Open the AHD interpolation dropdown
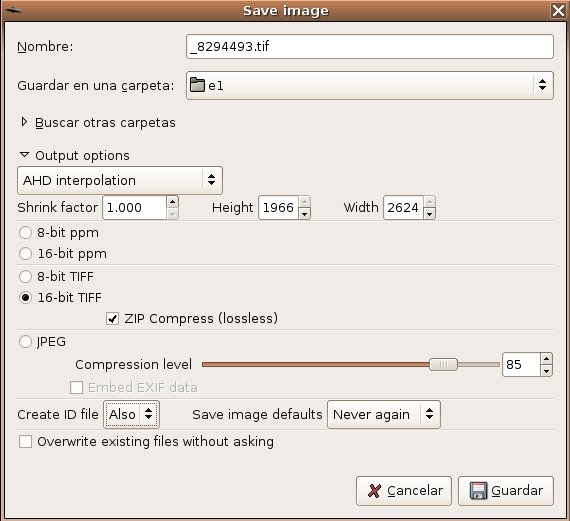 coord(120,180)
